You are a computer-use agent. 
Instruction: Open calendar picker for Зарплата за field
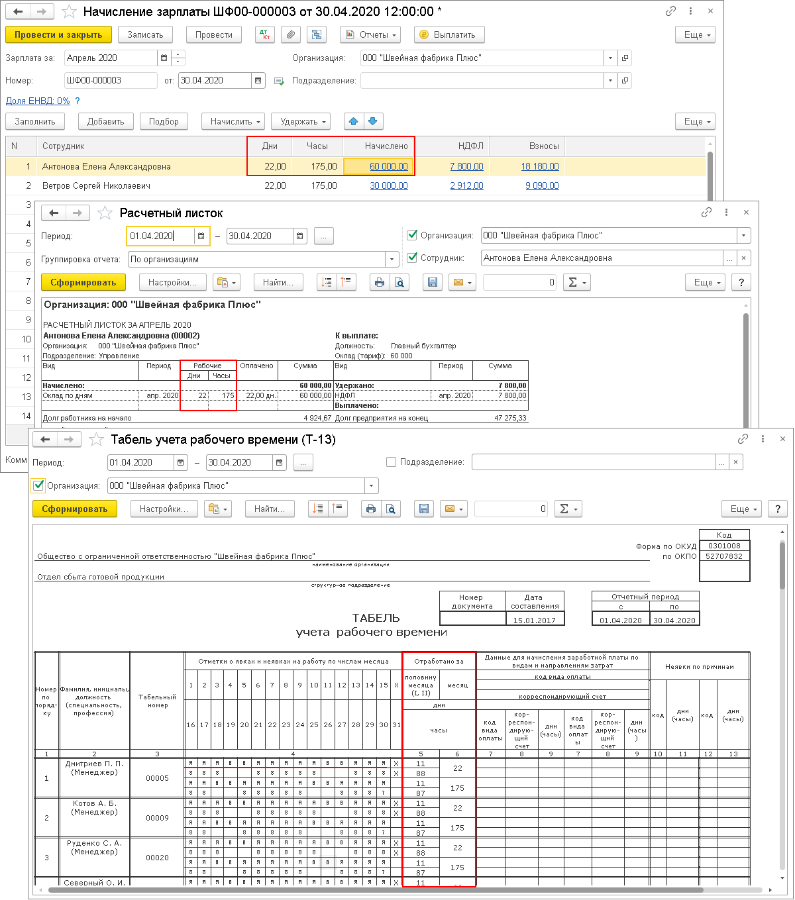[x=164, y=58]
